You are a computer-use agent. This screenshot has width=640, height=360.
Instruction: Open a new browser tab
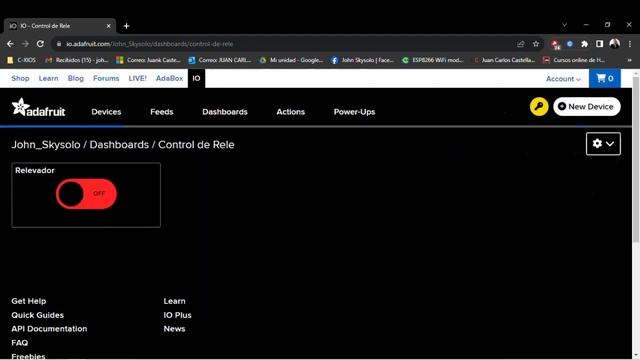pyautogui.click(x=127, y=26)
